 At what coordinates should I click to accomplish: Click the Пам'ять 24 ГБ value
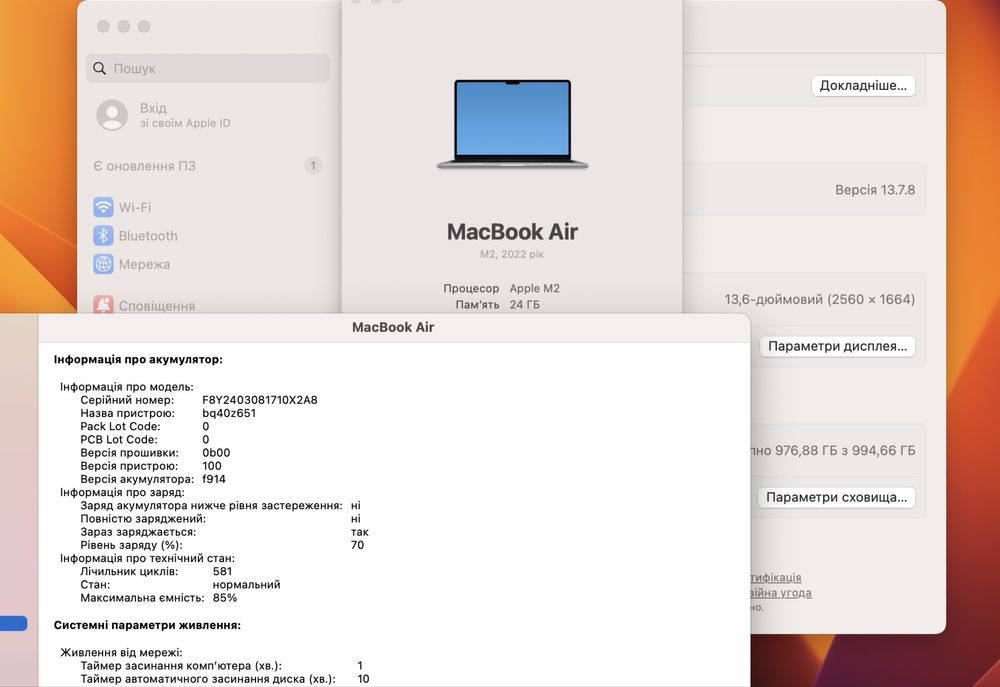(x=524, y=305)
